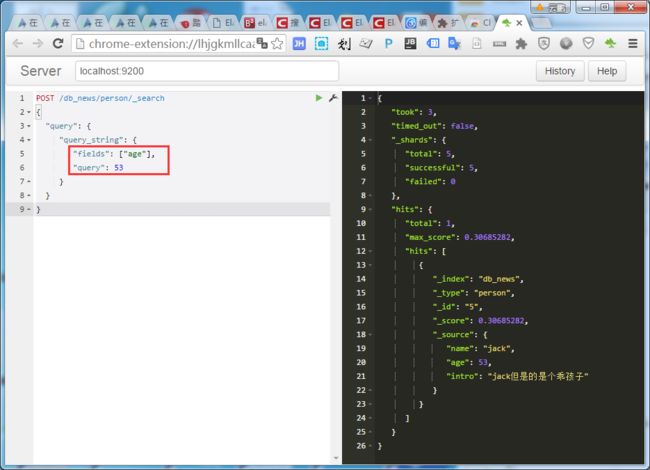Click the browser forward arrow
The height and width of the screenshot is (470, 650).
pos(38,44)
